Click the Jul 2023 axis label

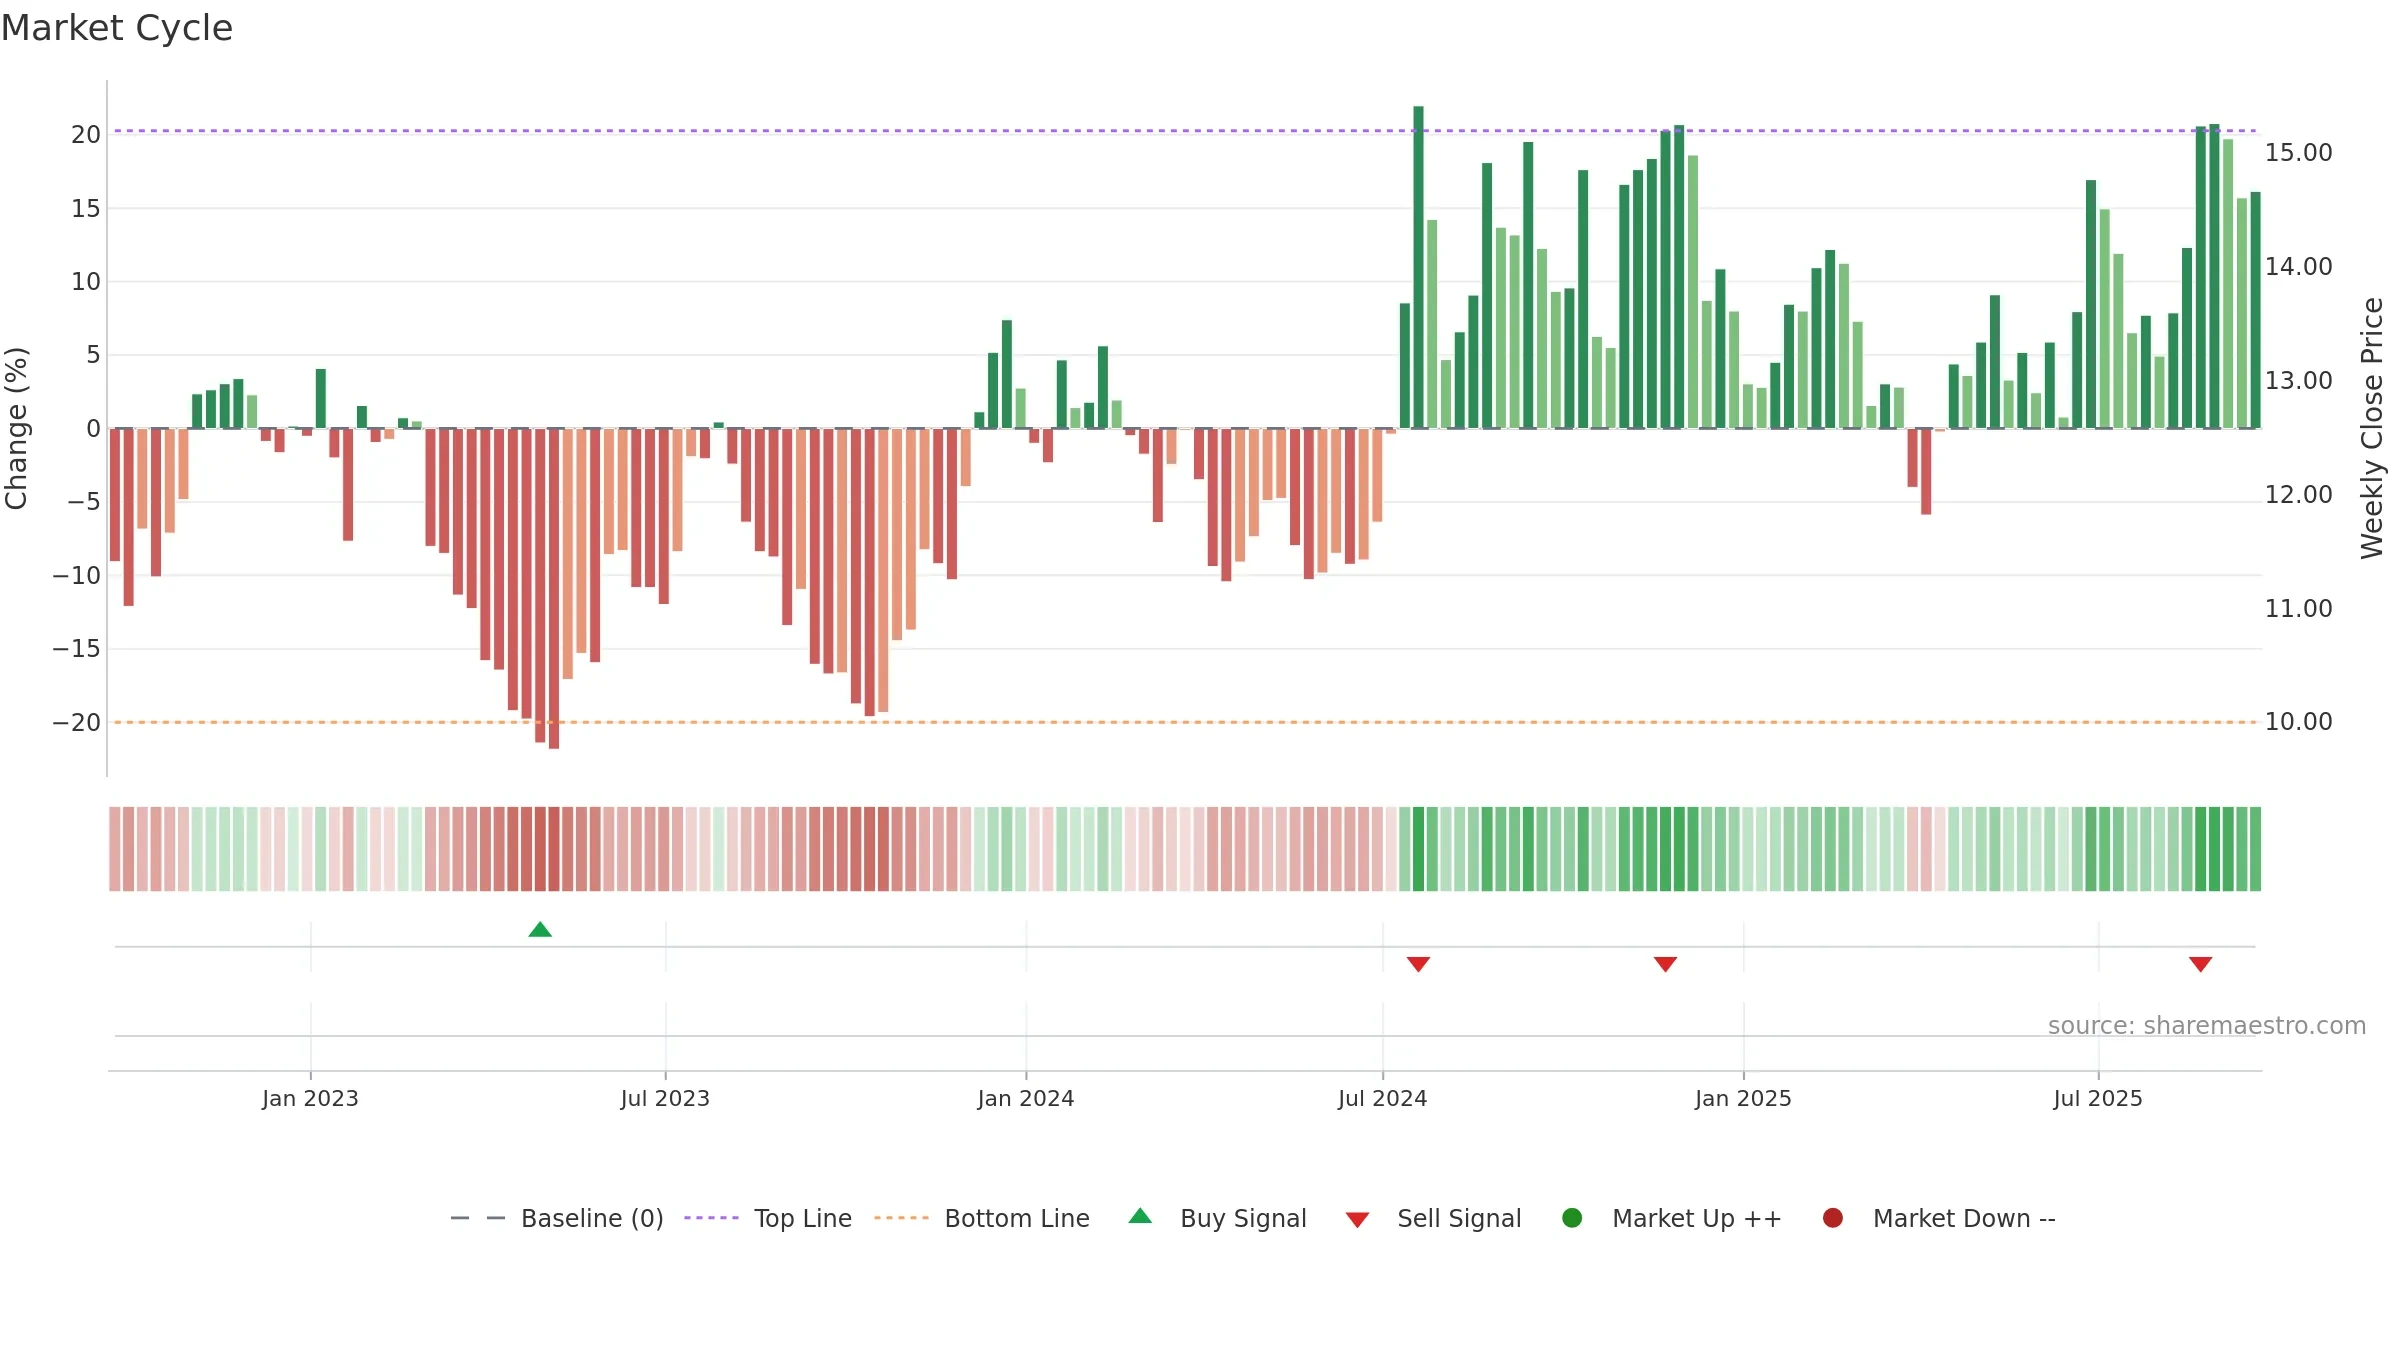[665, 1098]
